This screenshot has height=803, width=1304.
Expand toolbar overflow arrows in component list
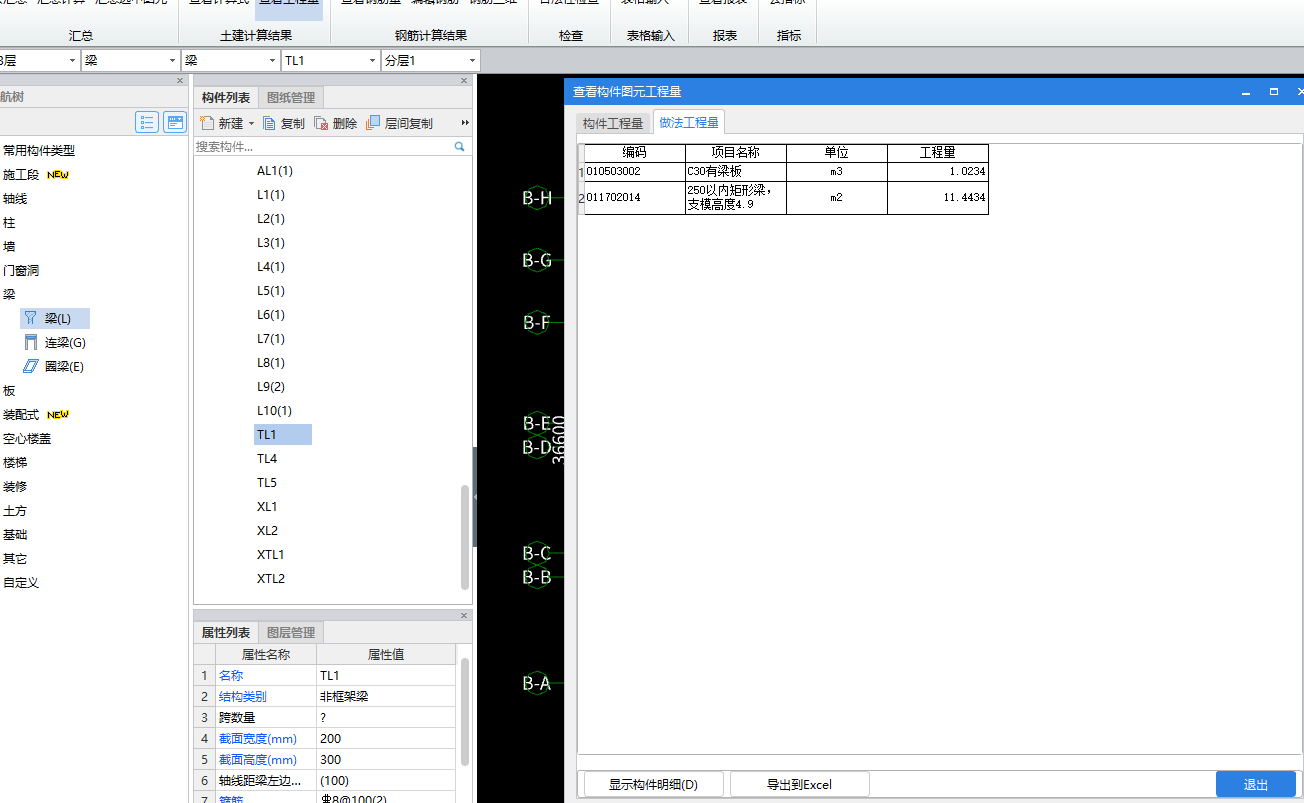[x=465, y=123]
